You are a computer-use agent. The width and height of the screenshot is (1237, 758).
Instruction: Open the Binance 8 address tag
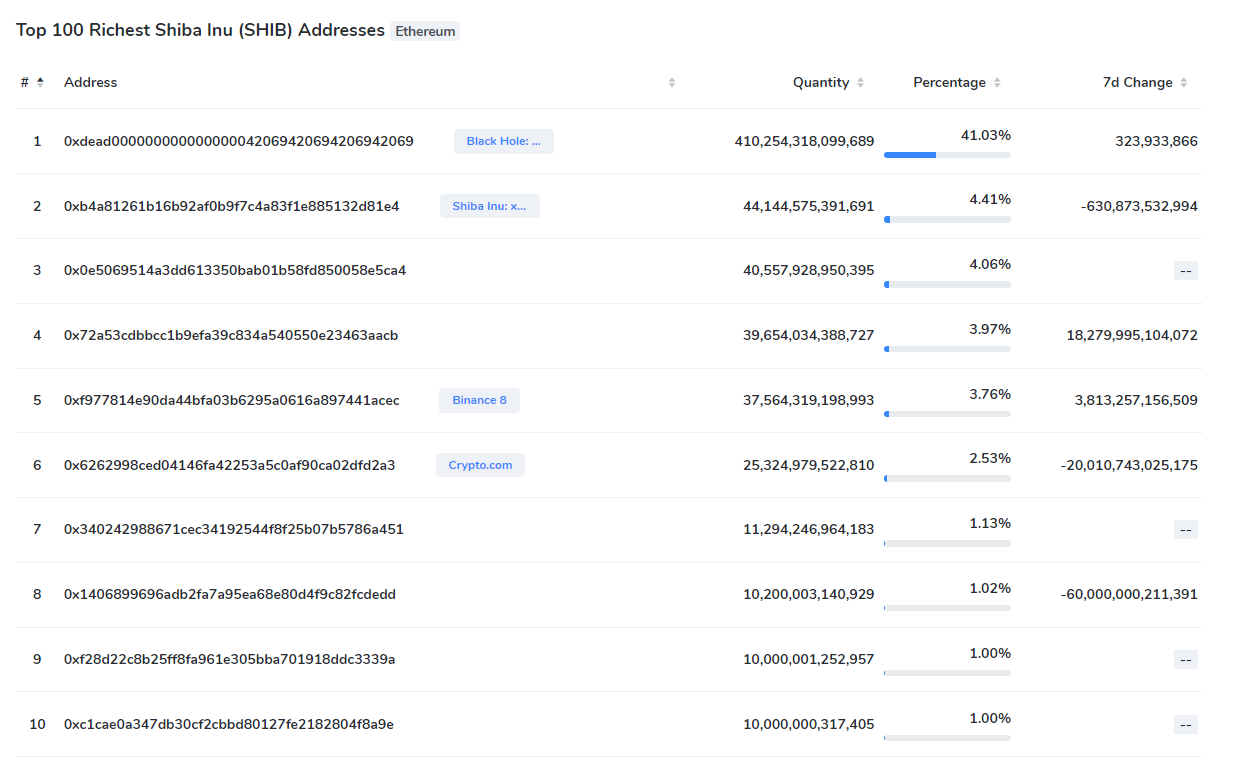[x=479, y=400]
